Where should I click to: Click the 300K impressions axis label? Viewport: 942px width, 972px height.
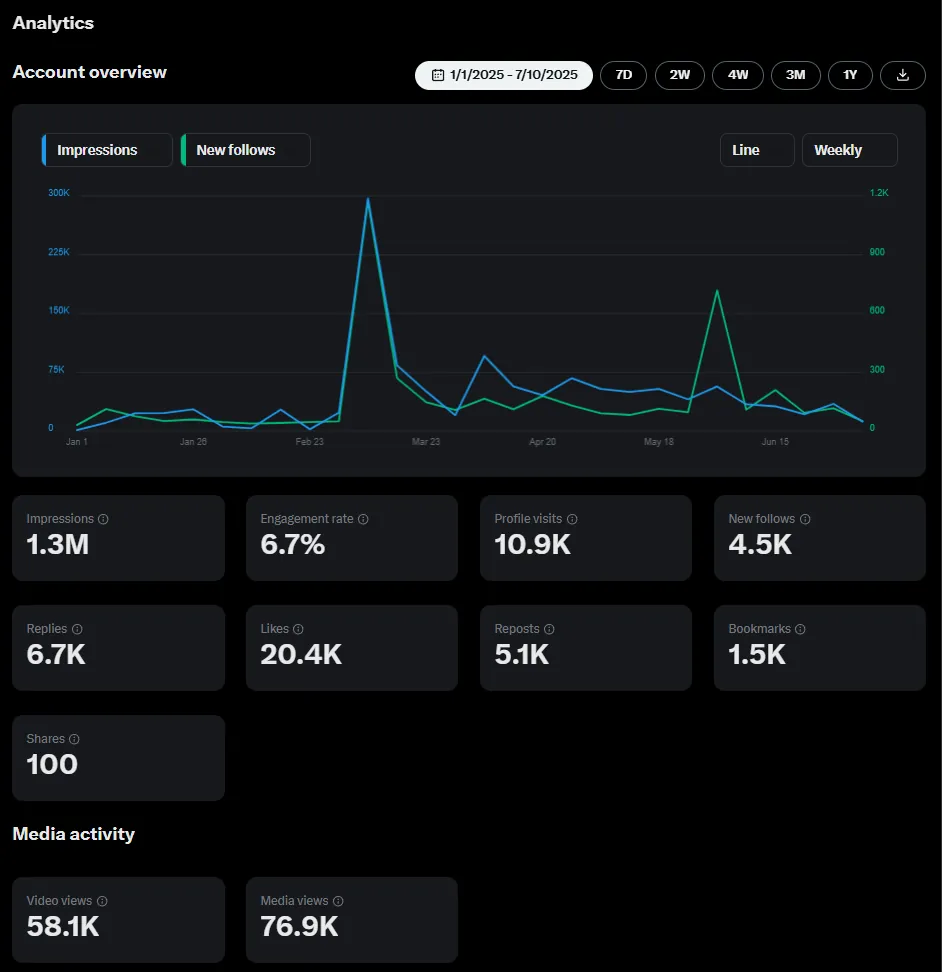pos(59,193)
